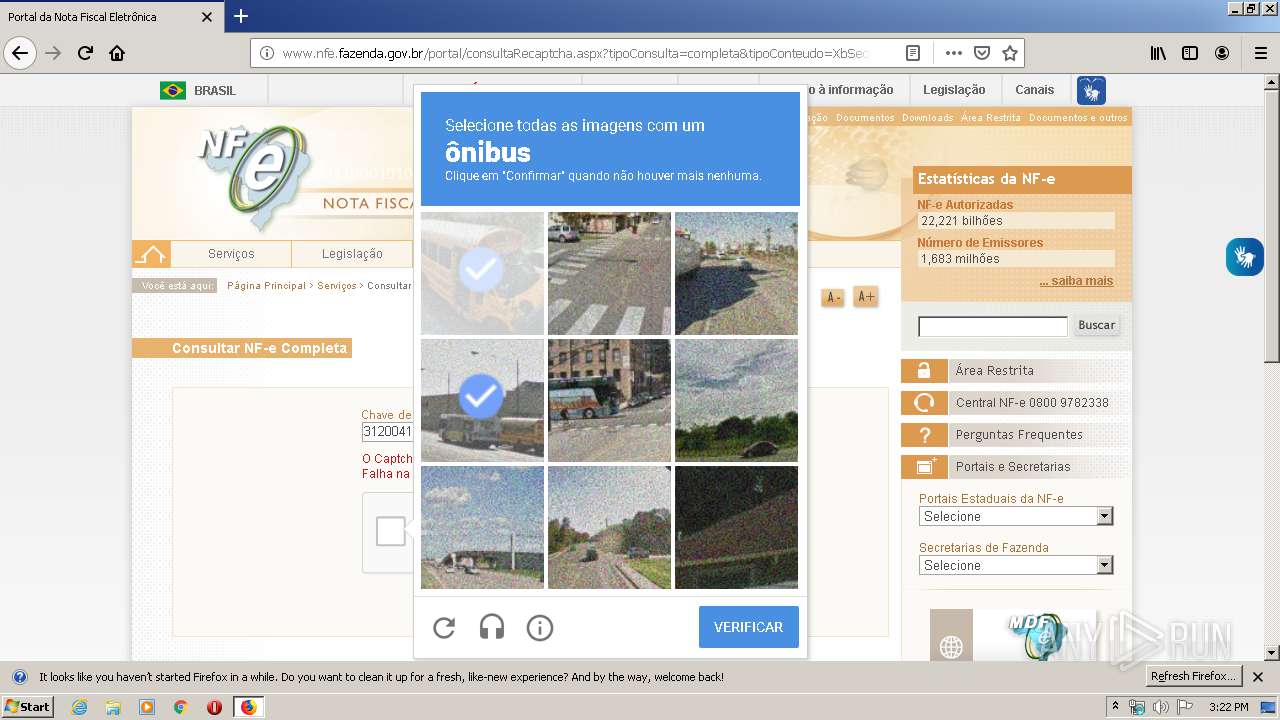
Task: Deselect the checked city bus tile
Action: click(x=482, y=400)
